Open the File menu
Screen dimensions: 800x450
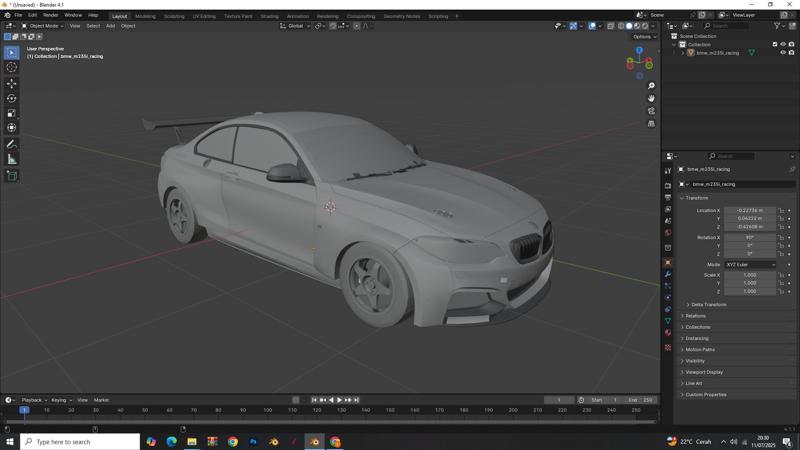click(x=18, y=15)
